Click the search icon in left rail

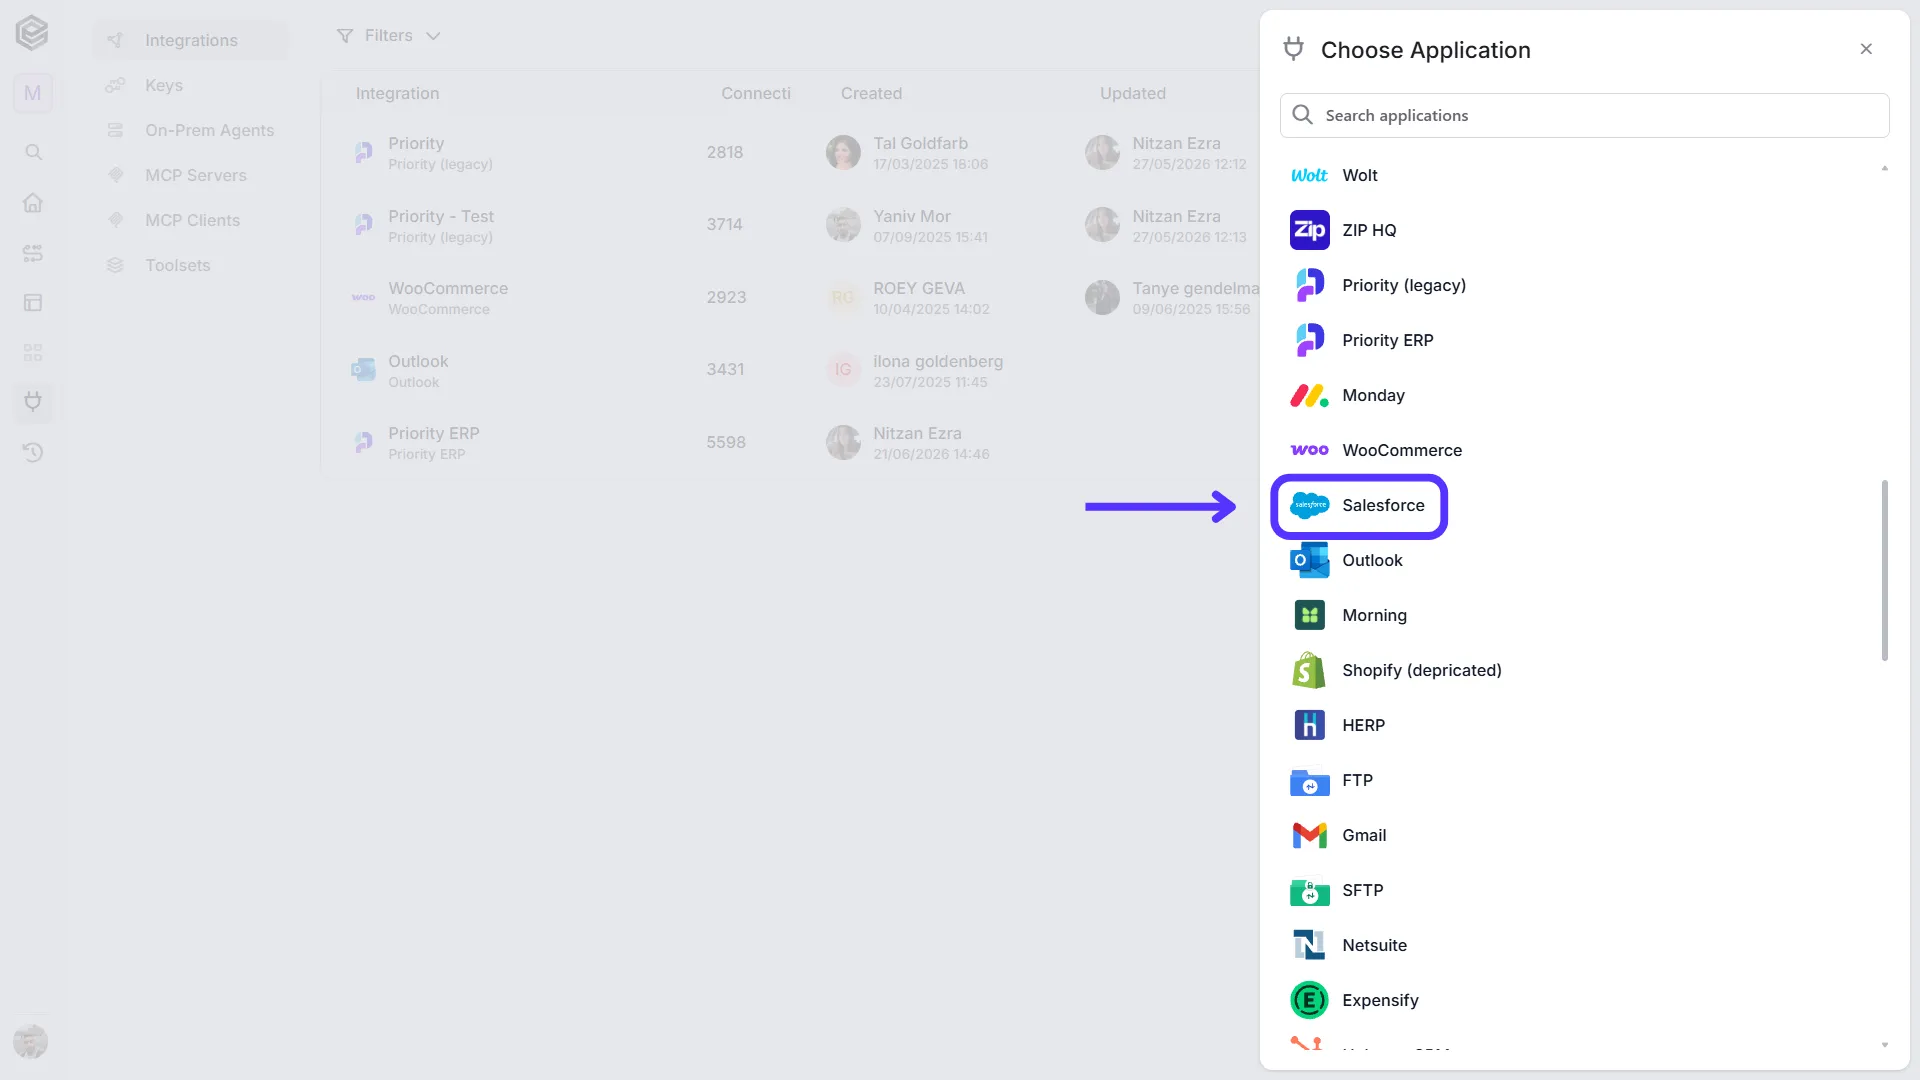[33, 152]
